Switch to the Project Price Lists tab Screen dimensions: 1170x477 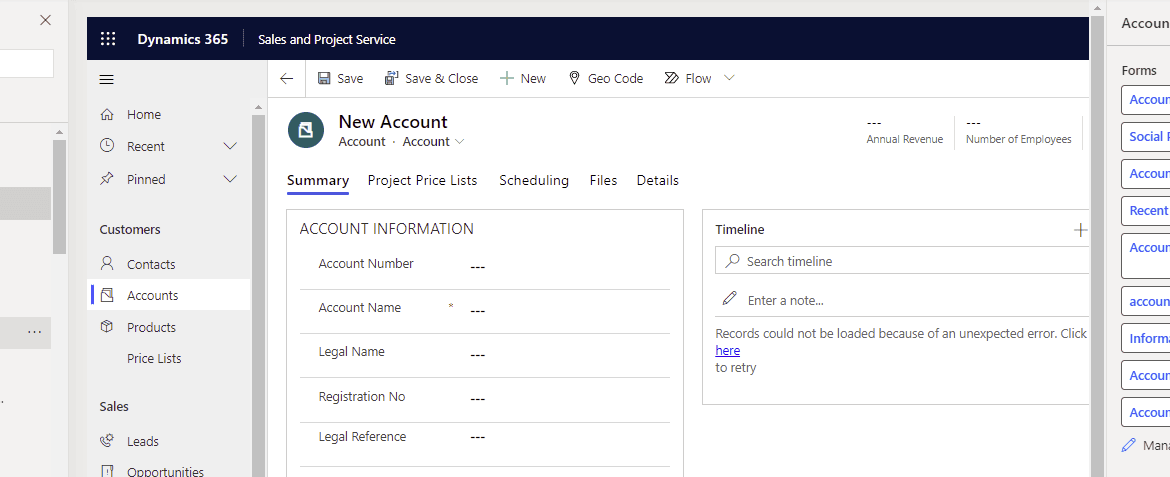(422, 181)
